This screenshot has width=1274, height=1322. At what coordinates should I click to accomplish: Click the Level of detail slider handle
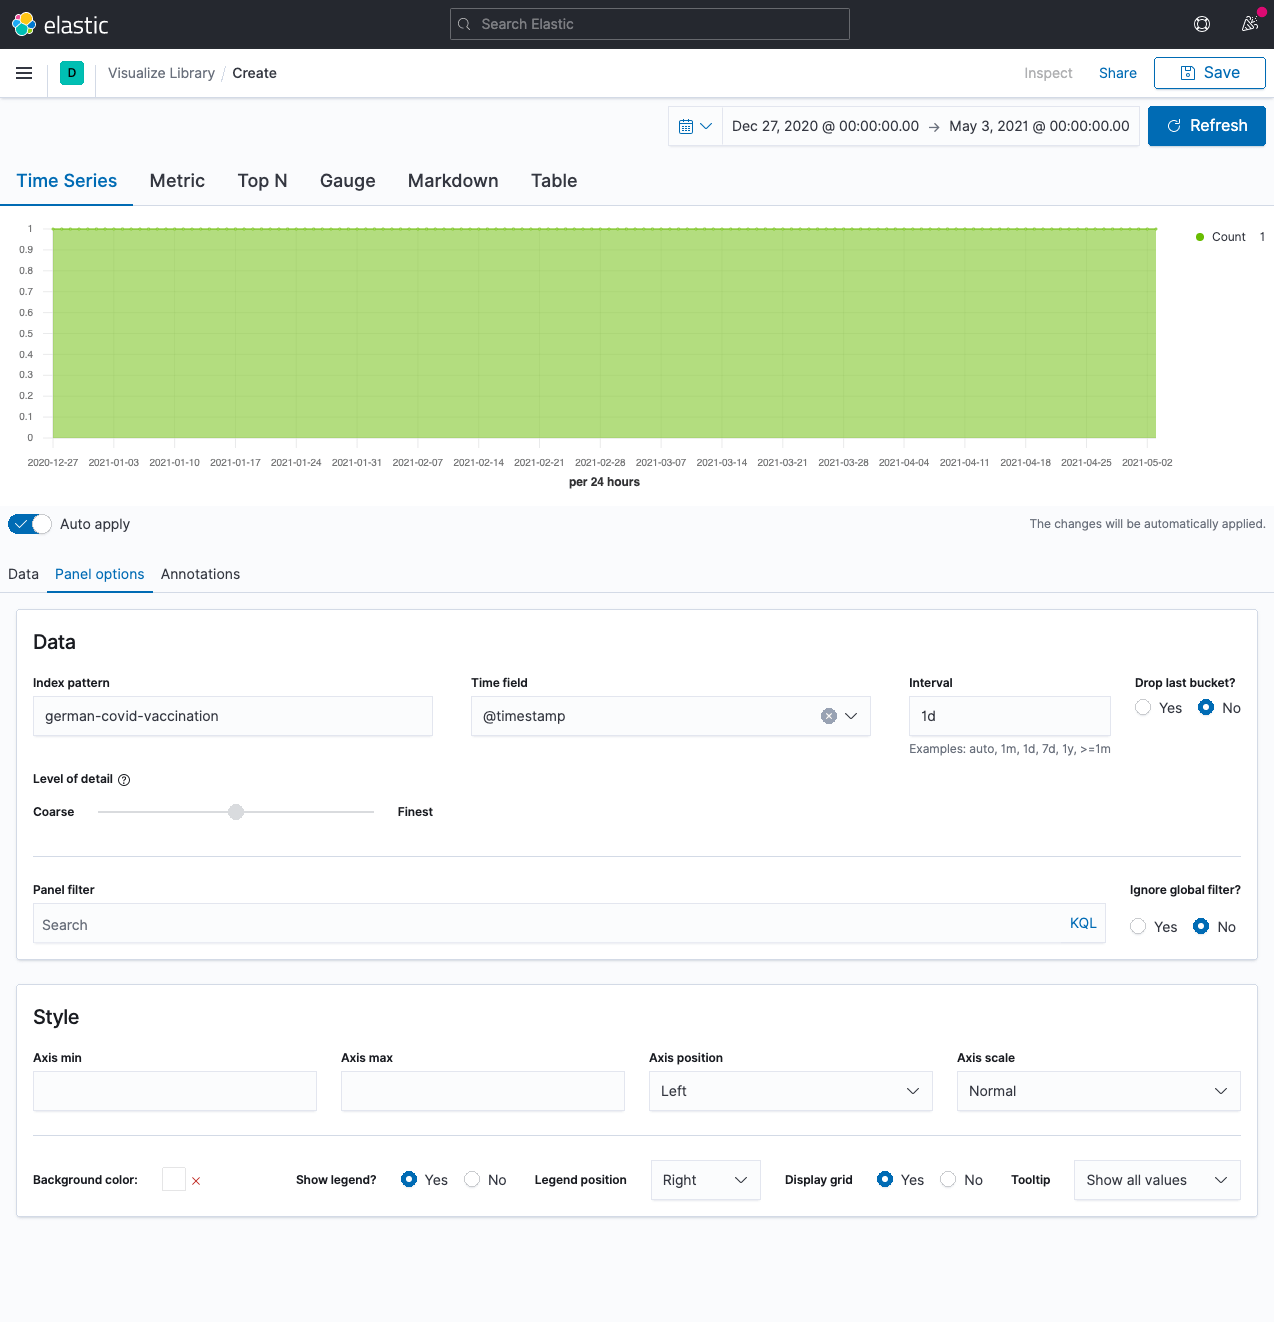pos(236,812)
